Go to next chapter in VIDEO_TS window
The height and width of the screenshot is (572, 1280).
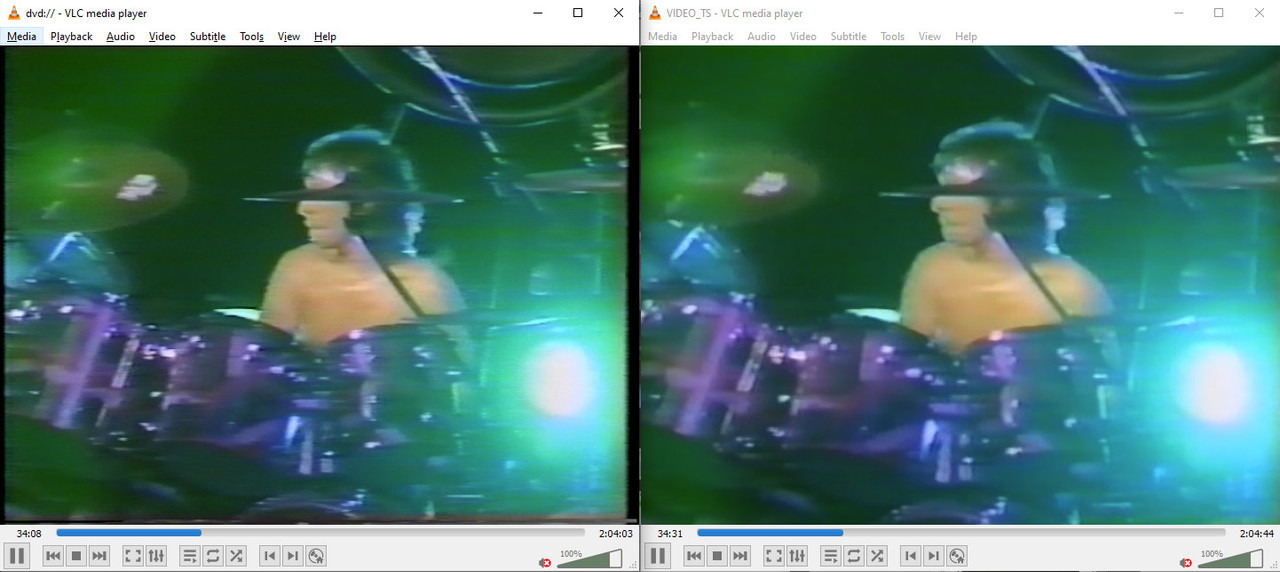click(933, 556)
